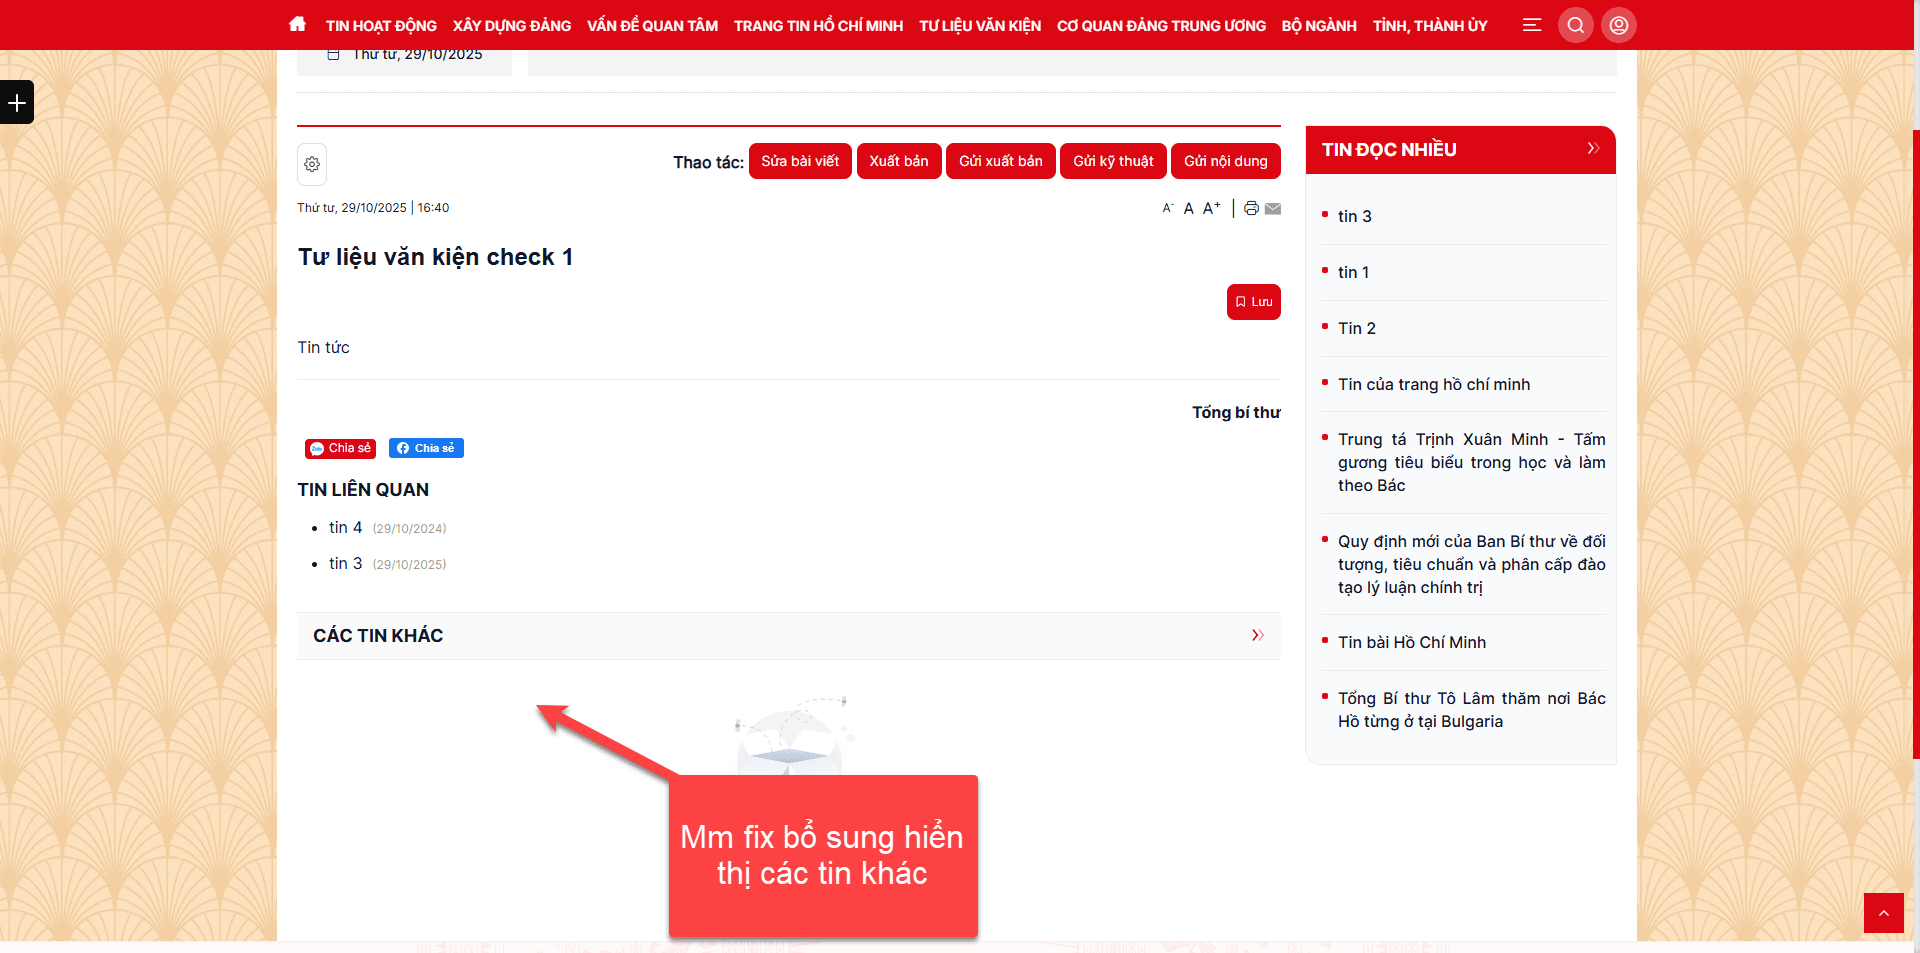This screenshot has height=953, width=1920.
Task: Open the related article tin 4
Action: tap(345, 527)
